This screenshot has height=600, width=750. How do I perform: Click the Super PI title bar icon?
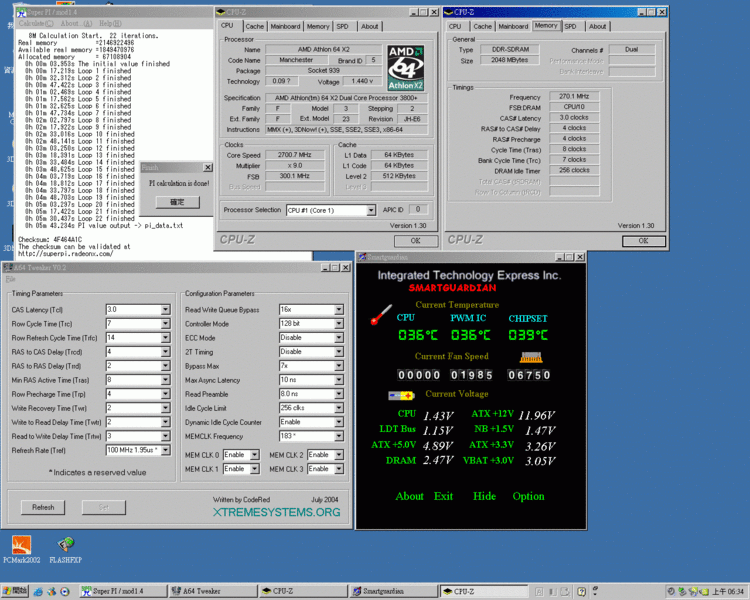pyautogui.click(x=22, y=12)
